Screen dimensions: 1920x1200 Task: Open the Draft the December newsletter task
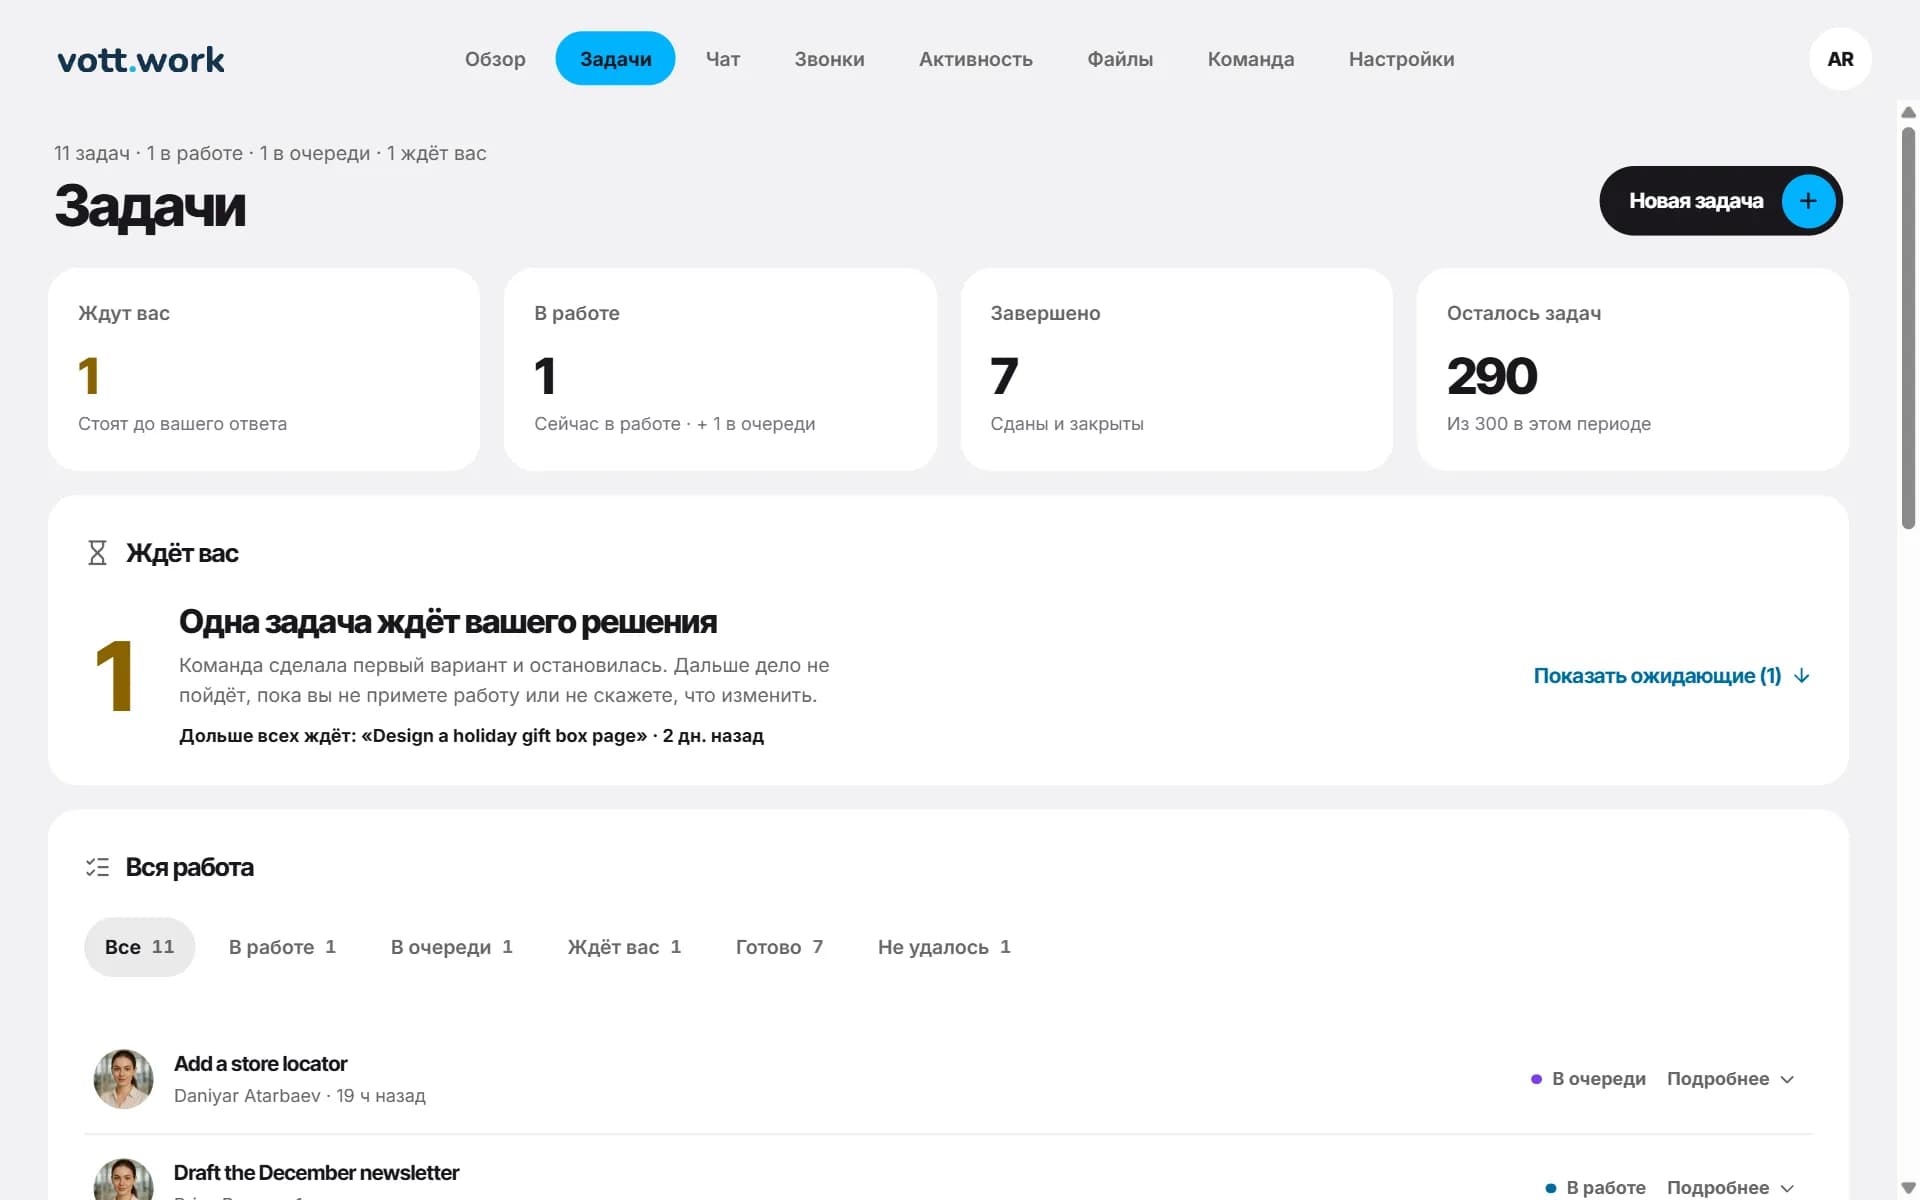(316, 1172)
